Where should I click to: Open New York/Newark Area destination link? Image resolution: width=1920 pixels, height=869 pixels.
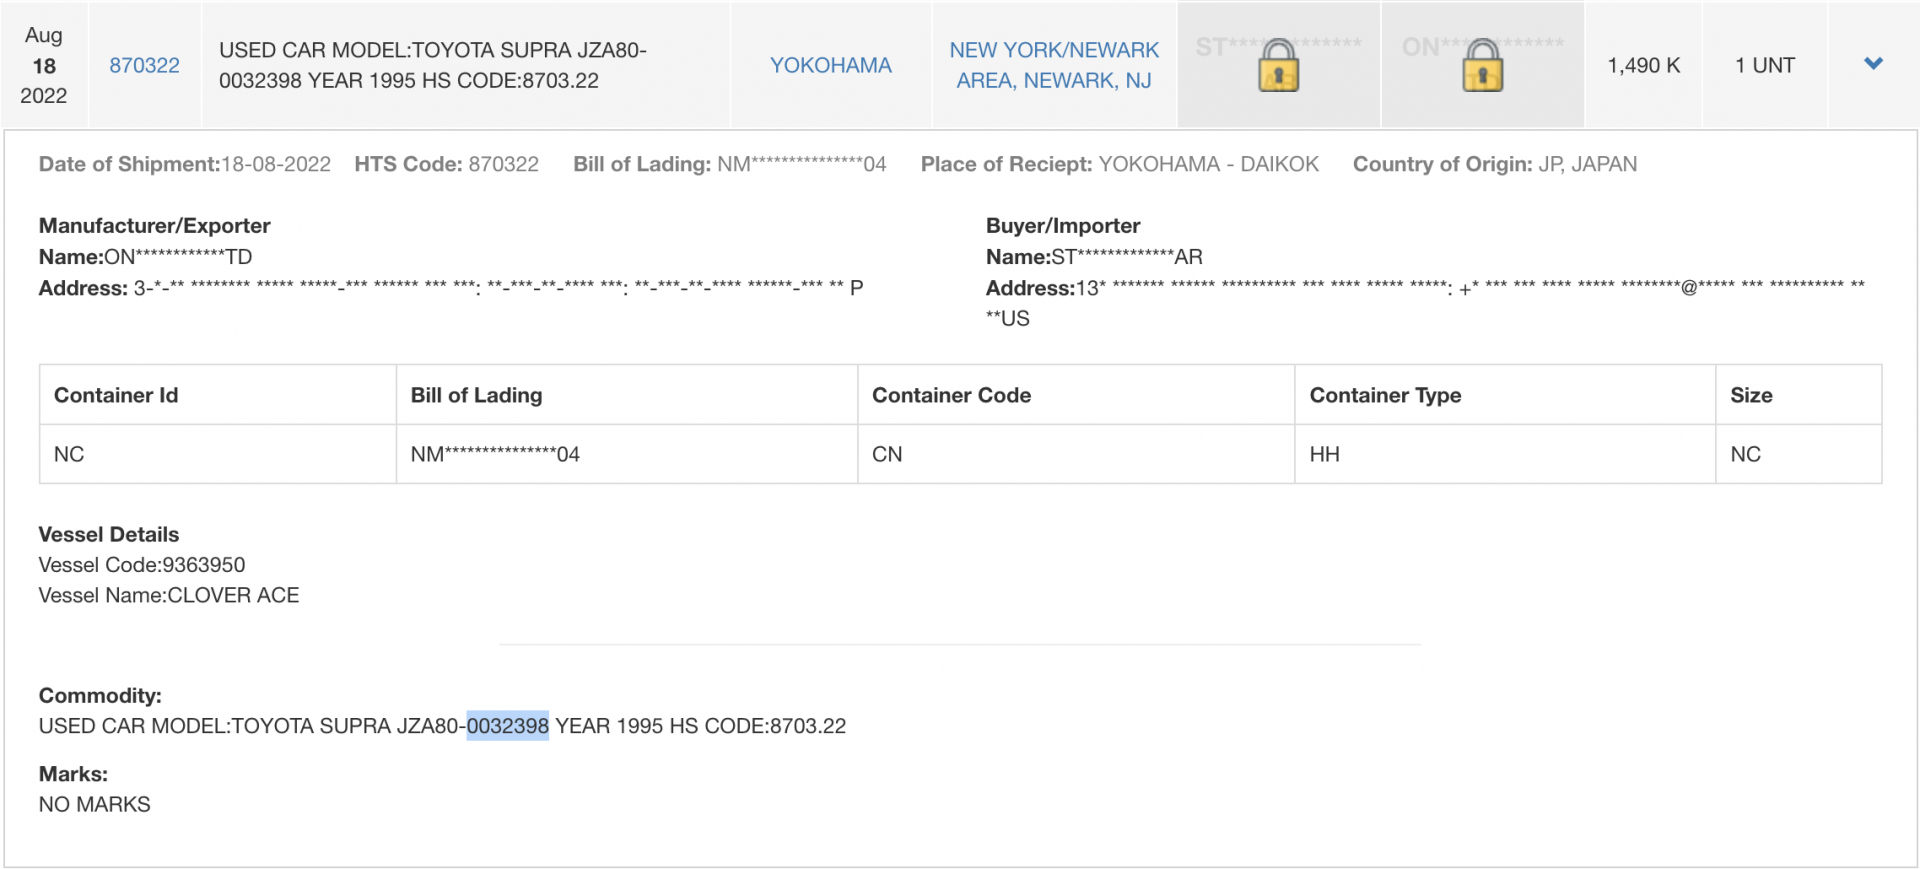pos(1054,65)
